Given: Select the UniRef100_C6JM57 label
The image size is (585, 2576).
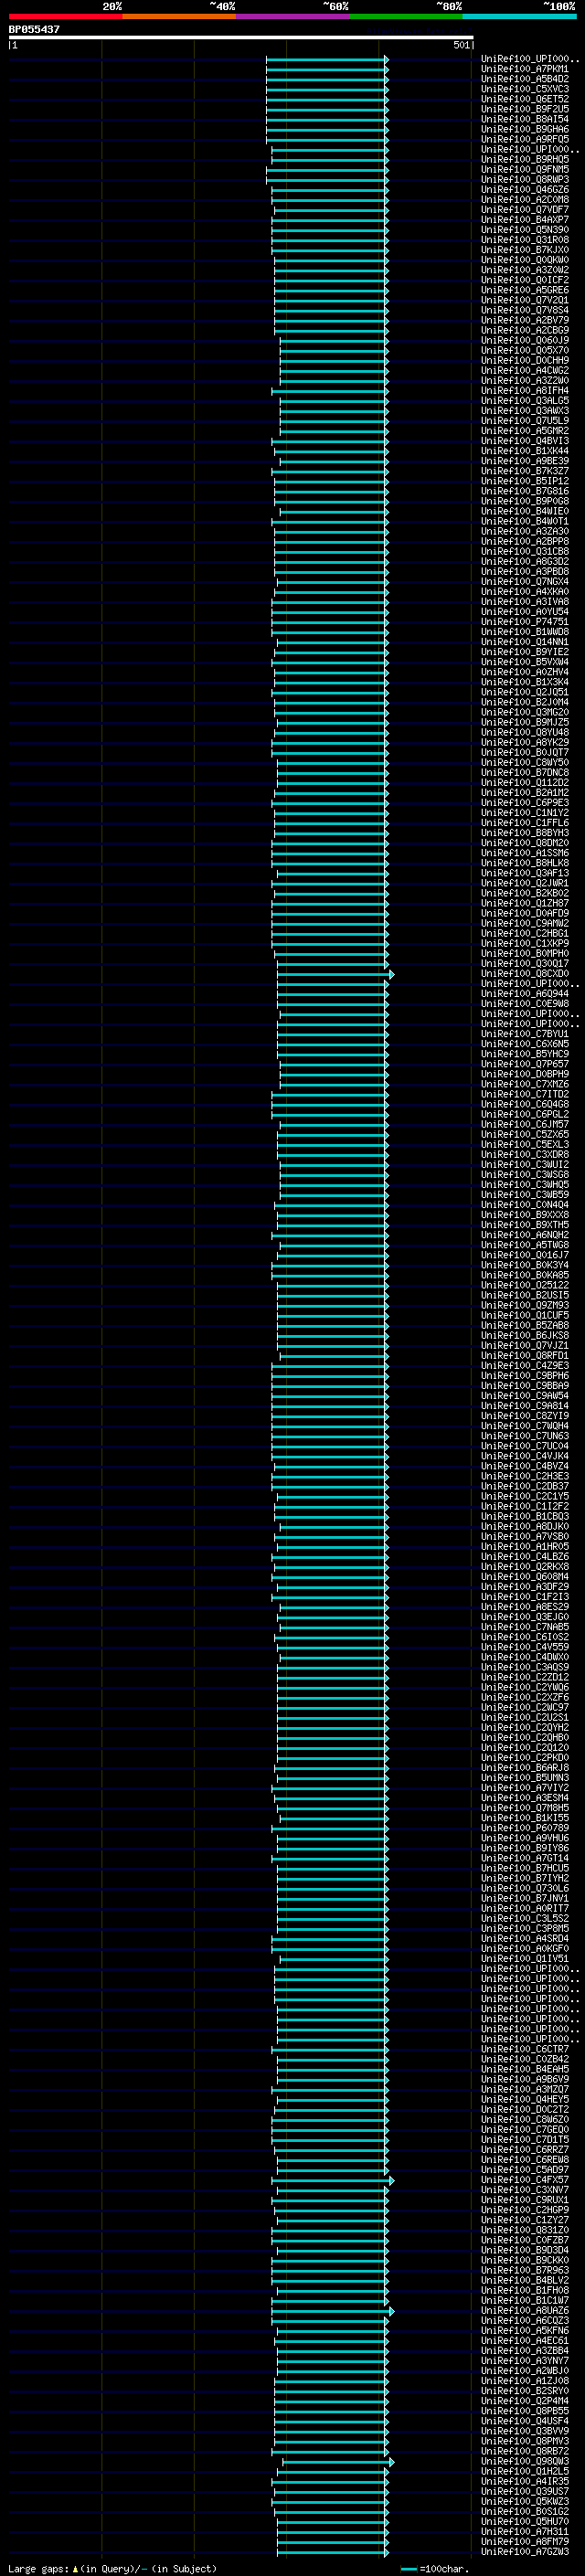Looking at the screenshot, I should coord(525,1124).
